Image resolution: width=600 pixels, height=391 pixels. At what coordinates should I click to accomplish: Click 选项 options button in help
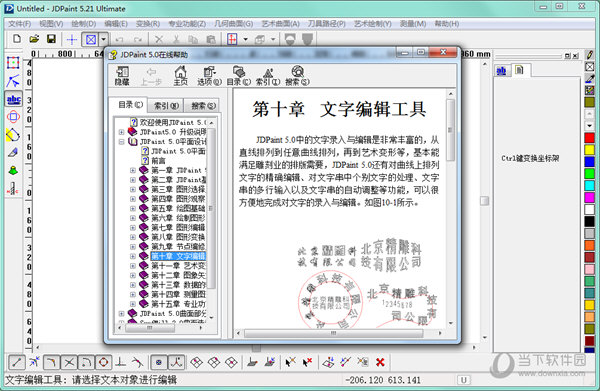tap(209, 76)
